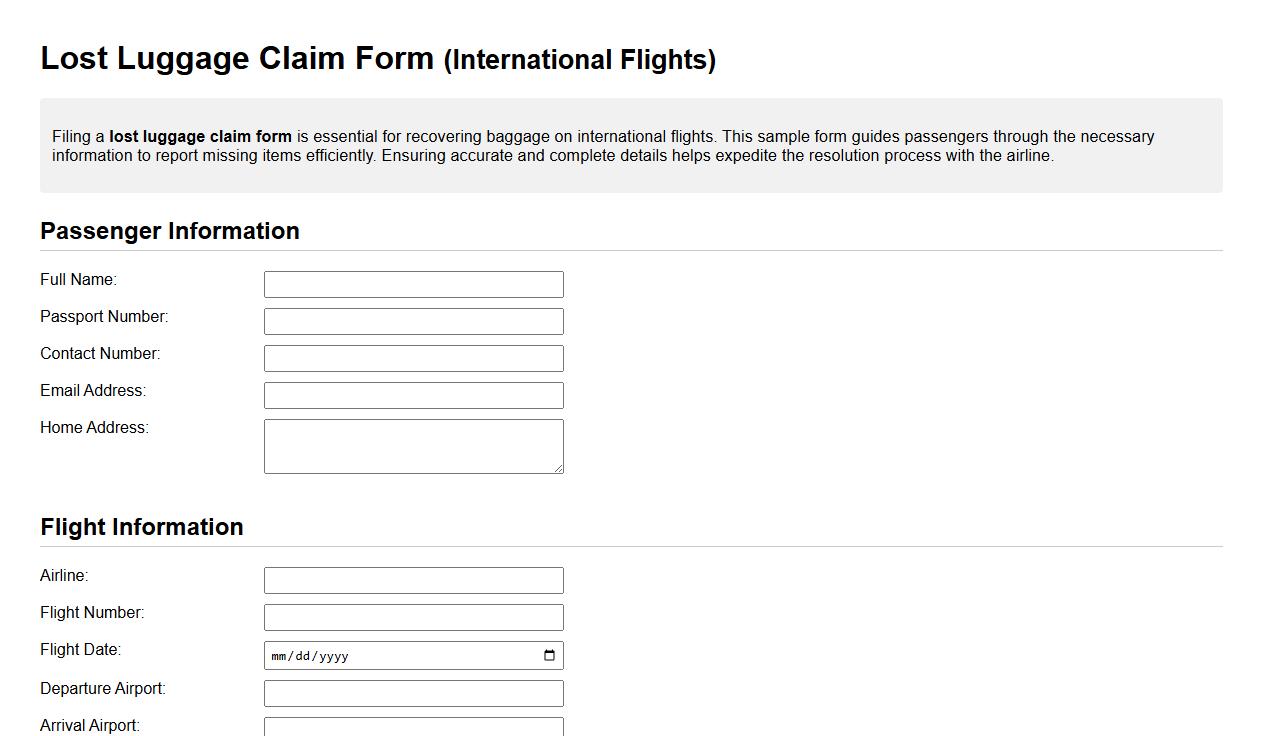This screenshot has width=1263, height=736.
Task: Click the page title Lost Luggage Claim Form
Action: click(x=238, y=58)
